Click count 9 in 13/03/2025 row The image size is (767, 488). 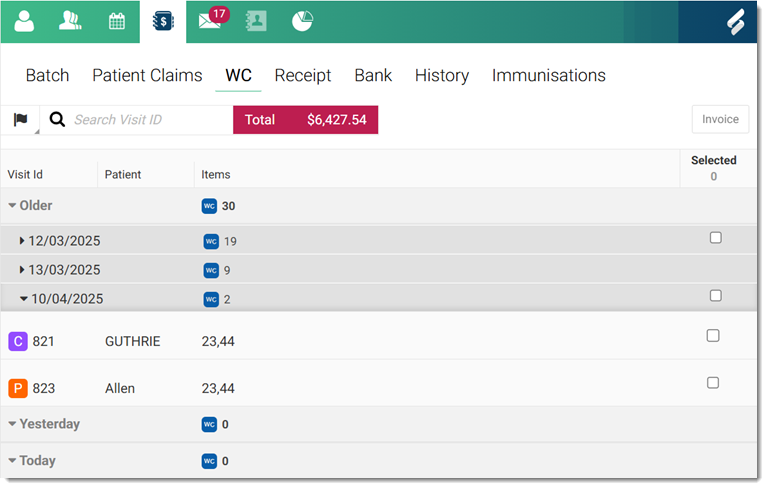227,270
